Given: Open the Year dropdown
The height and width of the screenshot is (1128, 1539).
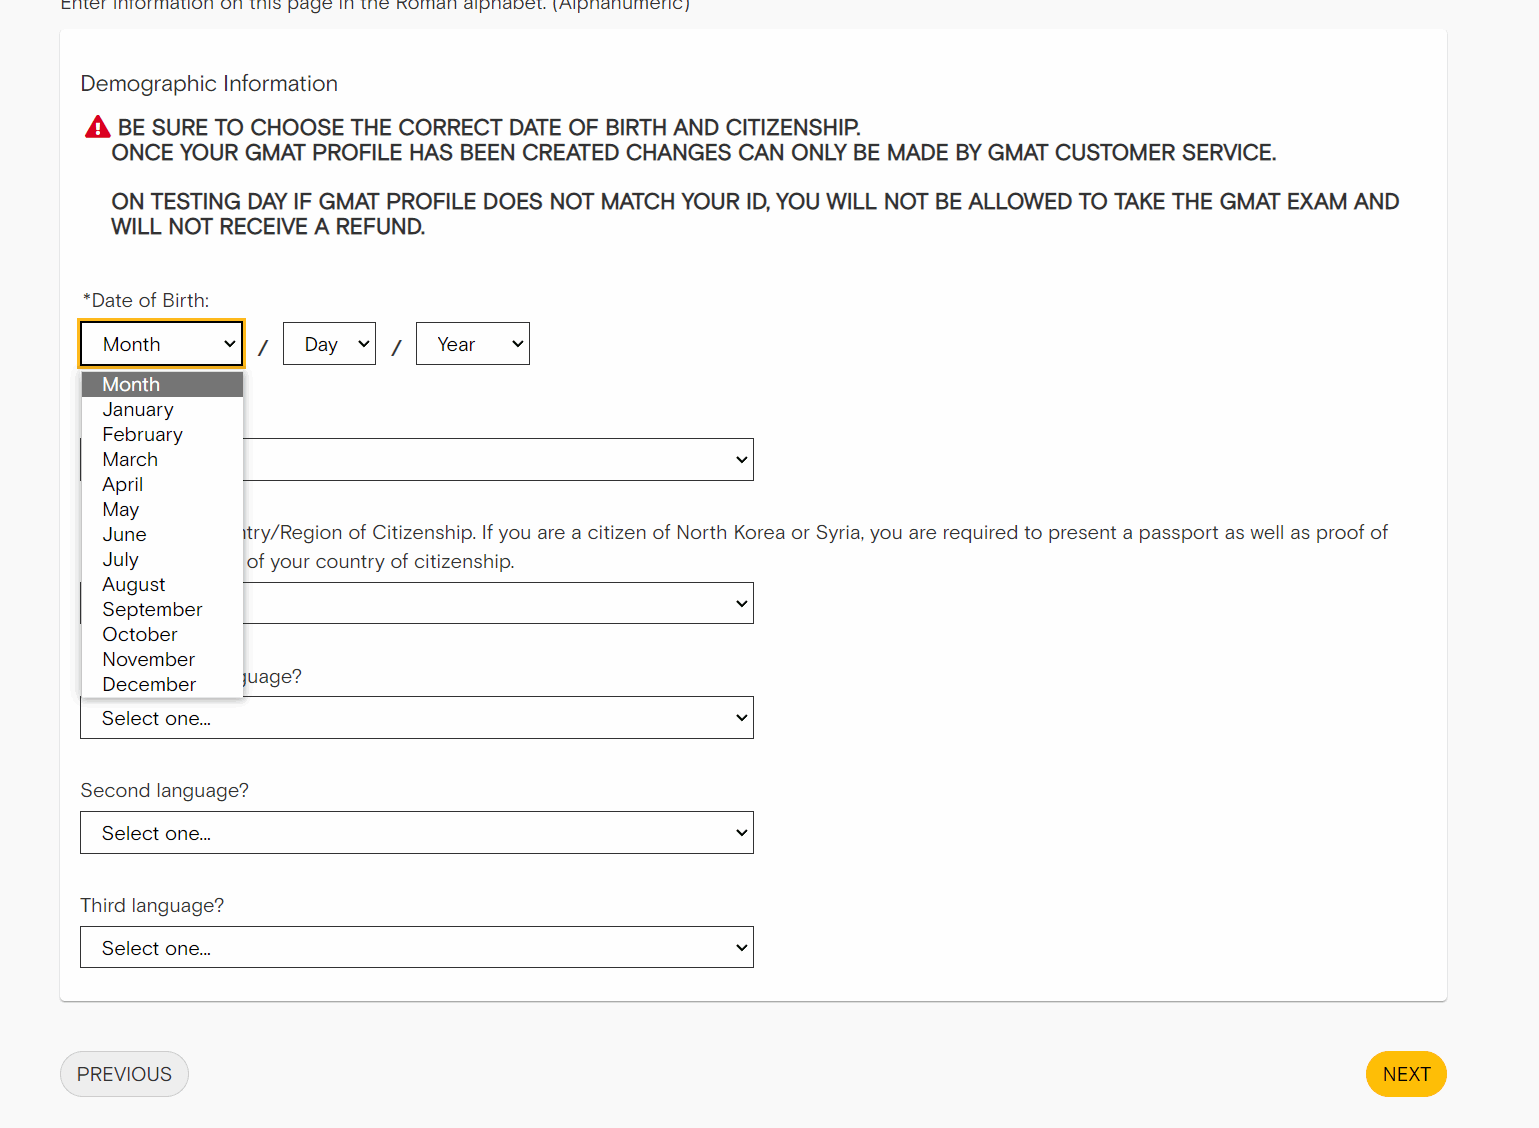Looking at the screenshot, I should (472, 344).
